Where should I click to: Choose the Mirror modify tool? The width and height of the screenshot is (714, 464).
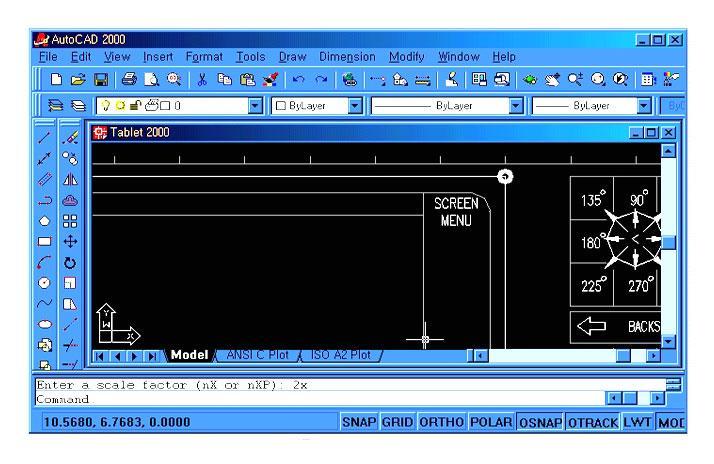(x=70, y=178)
